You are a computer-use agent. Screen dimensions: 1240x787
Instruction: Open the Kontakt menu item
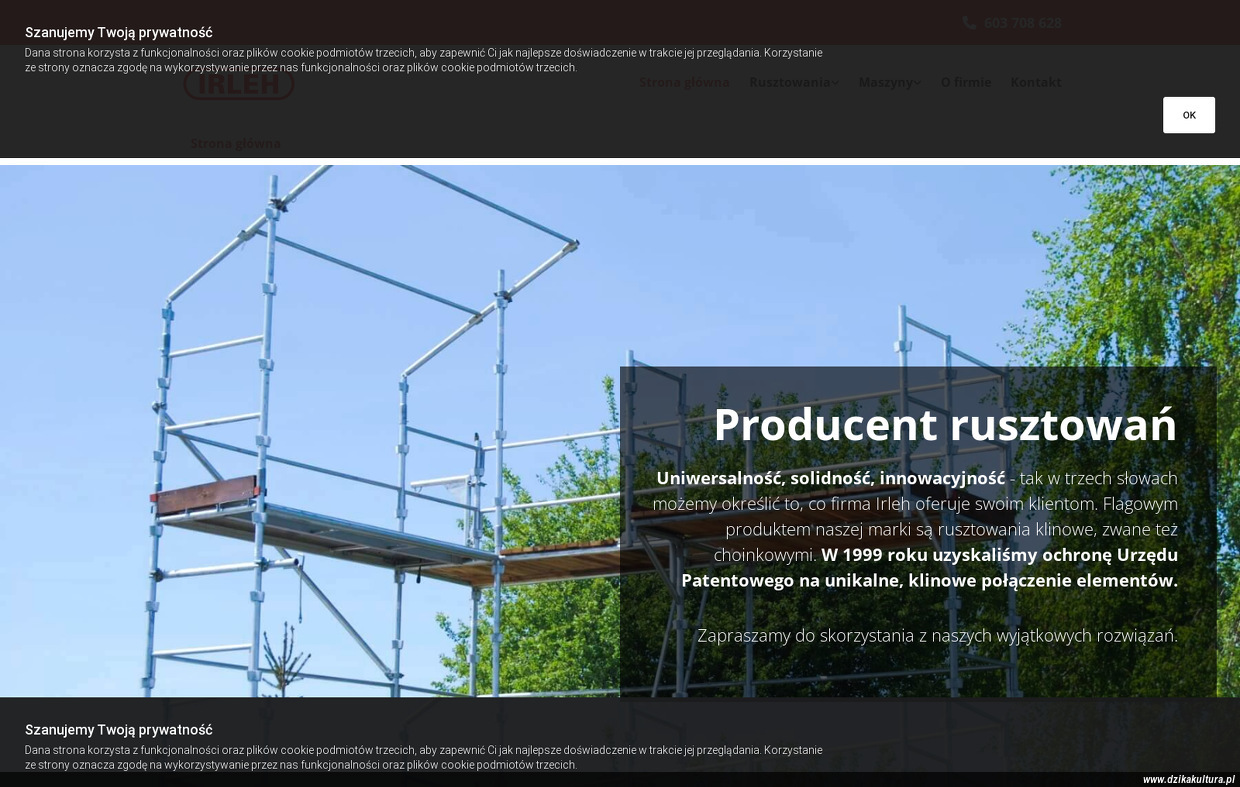pyautogui.click(x=1035, y=82)
